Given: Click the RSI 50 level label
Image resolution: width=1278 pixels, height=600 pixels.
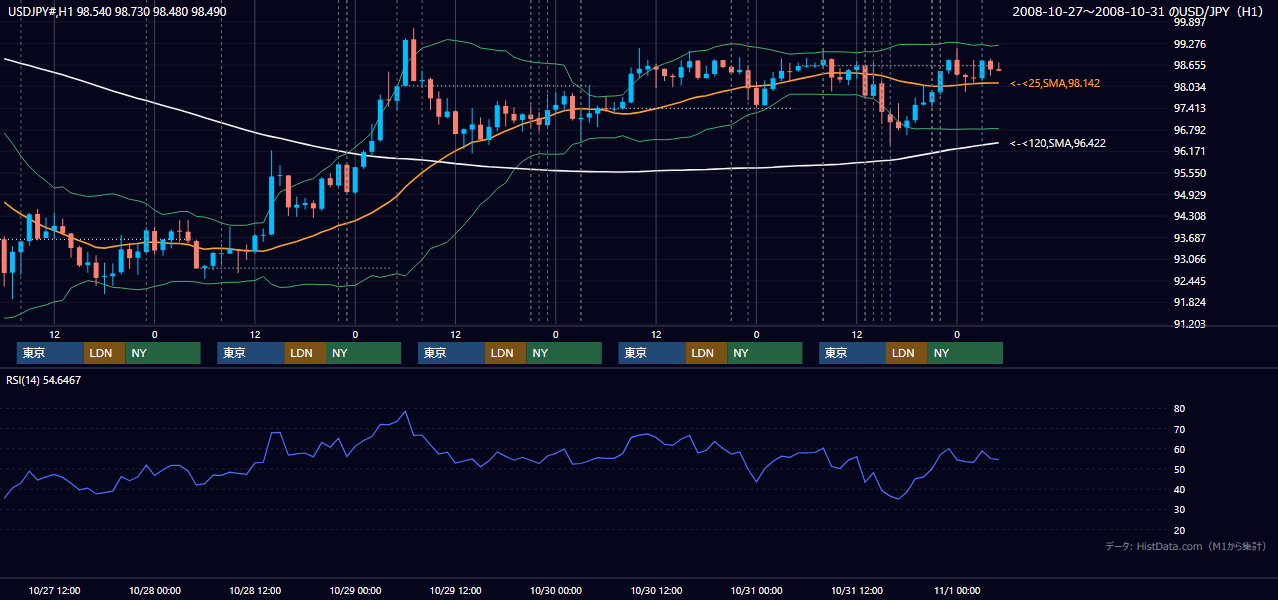Looking at the screenshot, I should pyautogui.click(x=1179, y=469).
